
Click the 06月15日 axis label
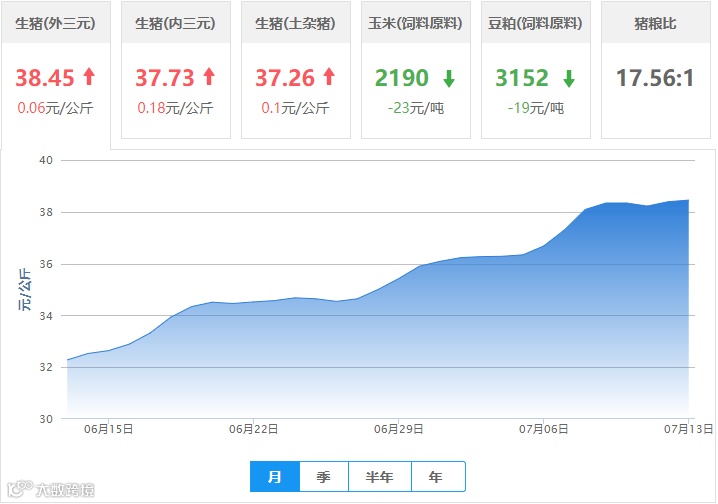(x=109, y=429)
